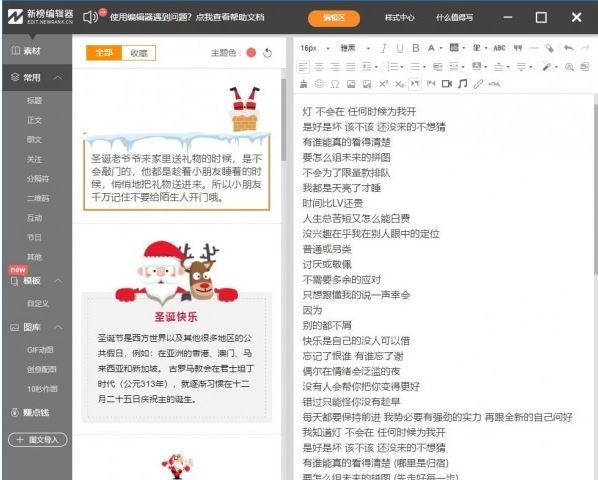Align text to the right
The height and width of the screenshot is (480, 598).
tap(335, 67)
